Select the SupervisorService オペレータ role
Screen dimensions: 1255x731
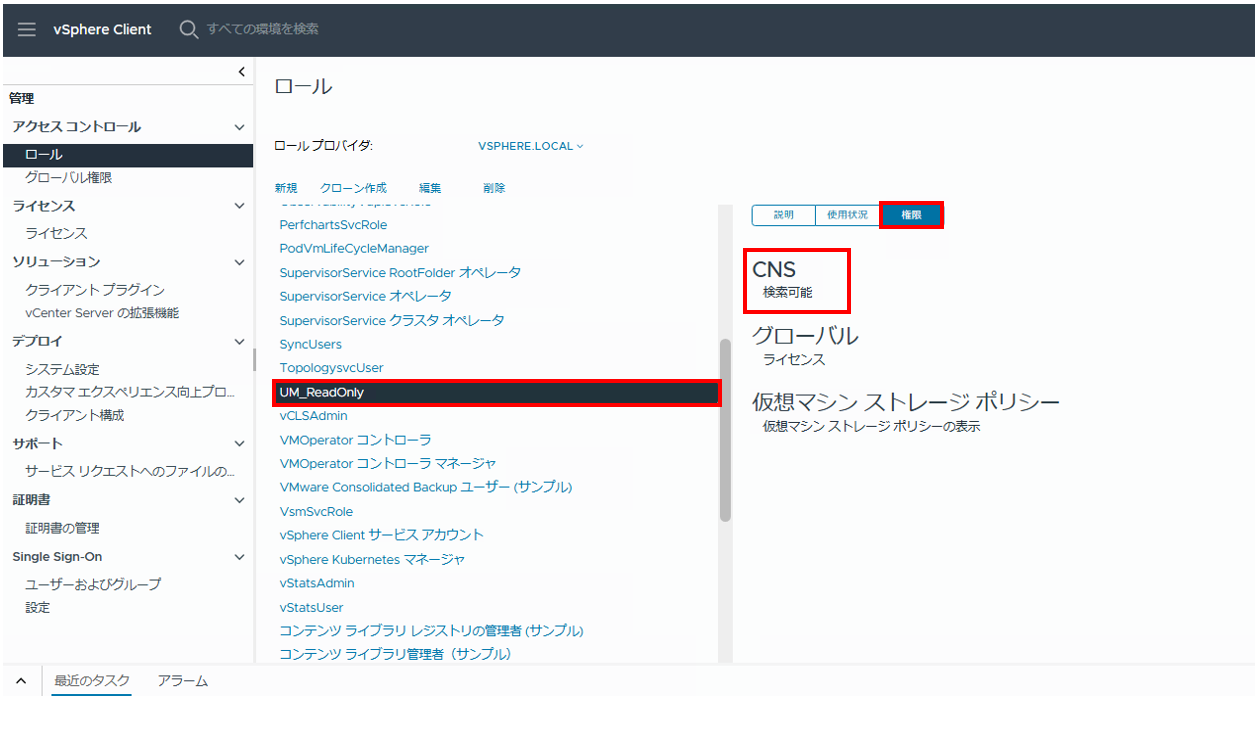pos(365,296)
